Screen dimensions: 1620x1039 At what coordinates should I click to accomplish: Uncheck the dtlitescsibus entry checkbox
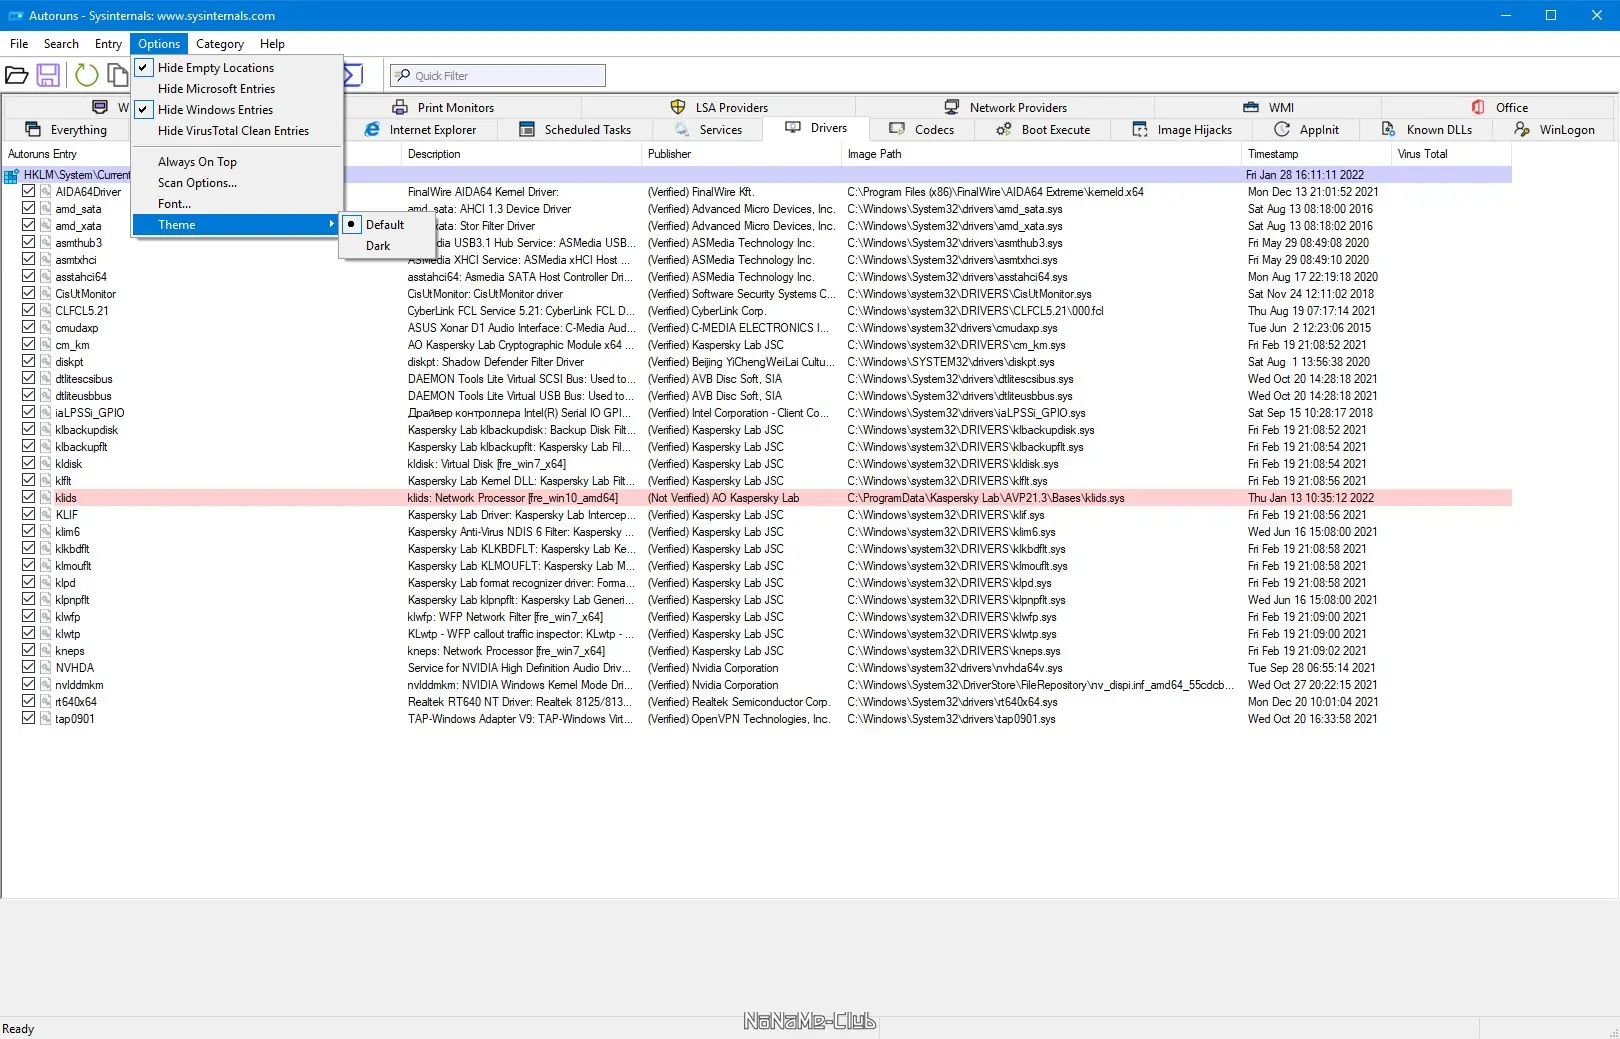pyautogui.click(x=29, y=378)
